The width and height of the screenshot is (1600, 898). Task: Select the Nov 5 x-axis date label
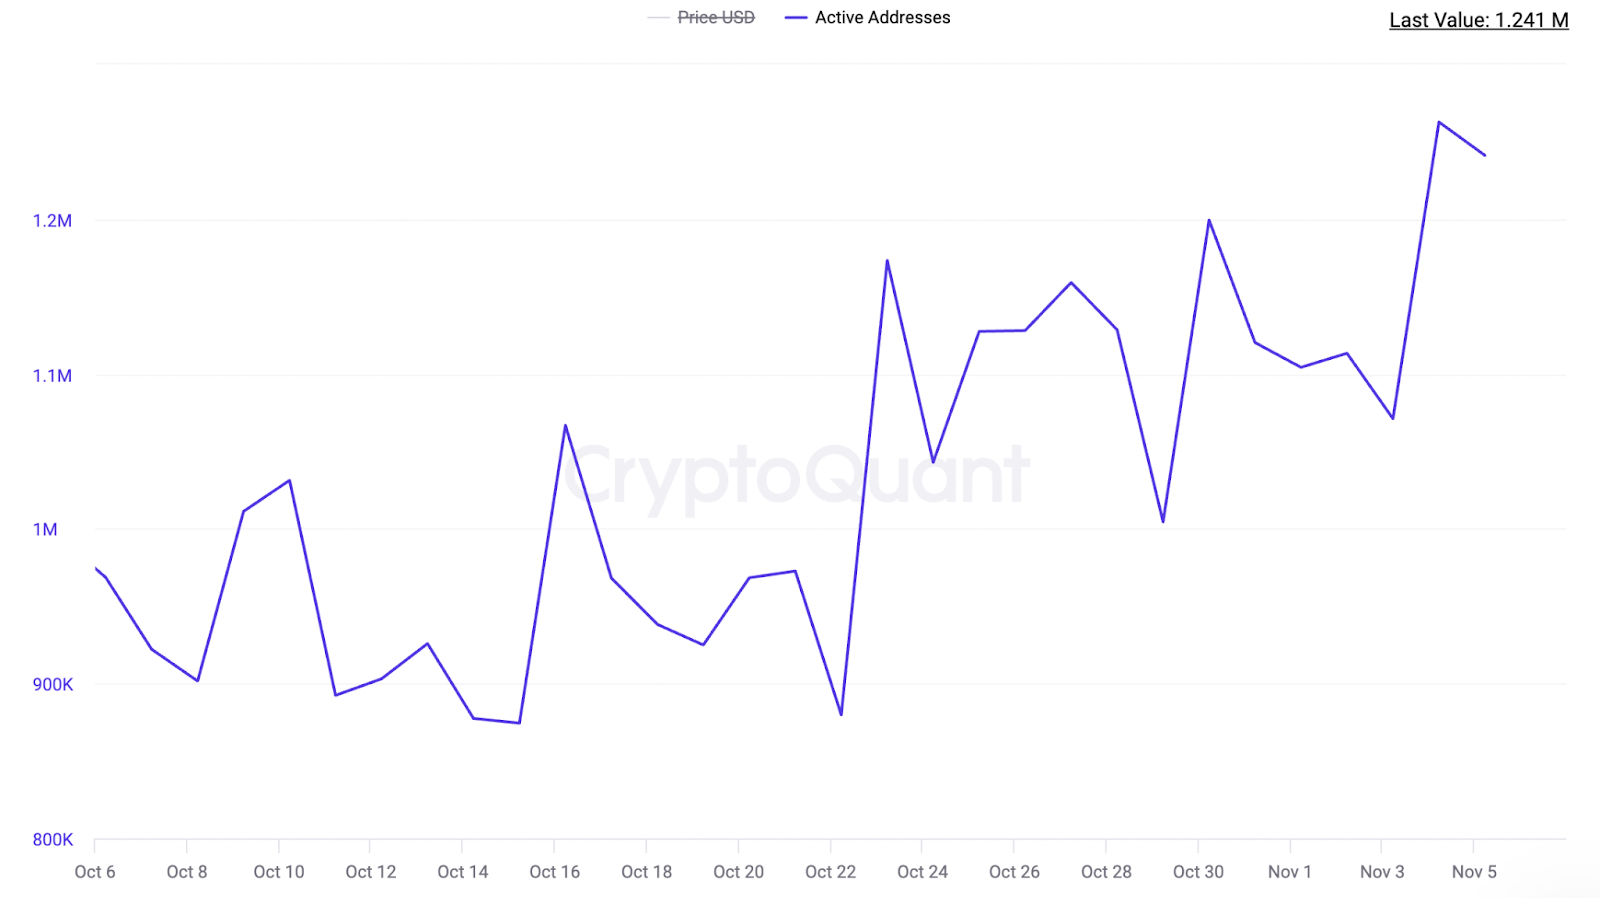[x=1474, y=872]
